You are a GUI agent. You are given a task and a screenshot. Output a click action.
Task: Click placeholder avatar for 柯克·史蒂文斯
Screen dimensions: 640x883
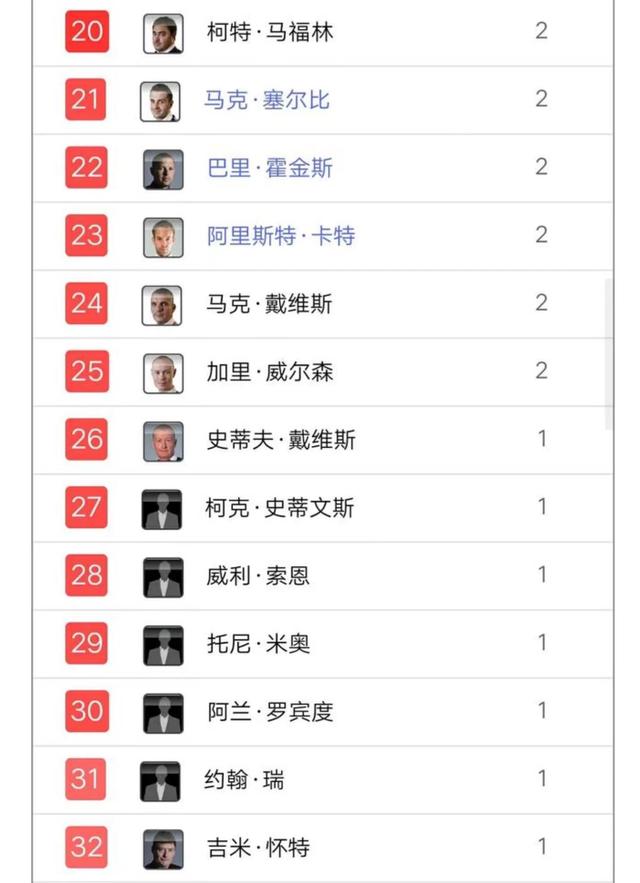[x=162, y=510]
